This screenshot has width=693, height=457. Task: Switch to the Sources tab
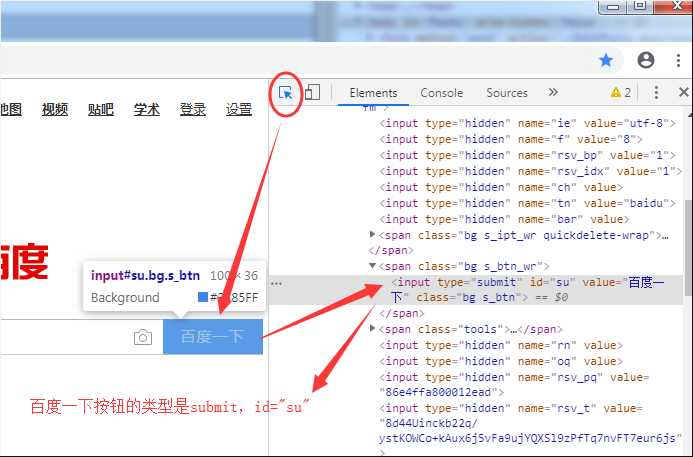(x=507, y=93)
